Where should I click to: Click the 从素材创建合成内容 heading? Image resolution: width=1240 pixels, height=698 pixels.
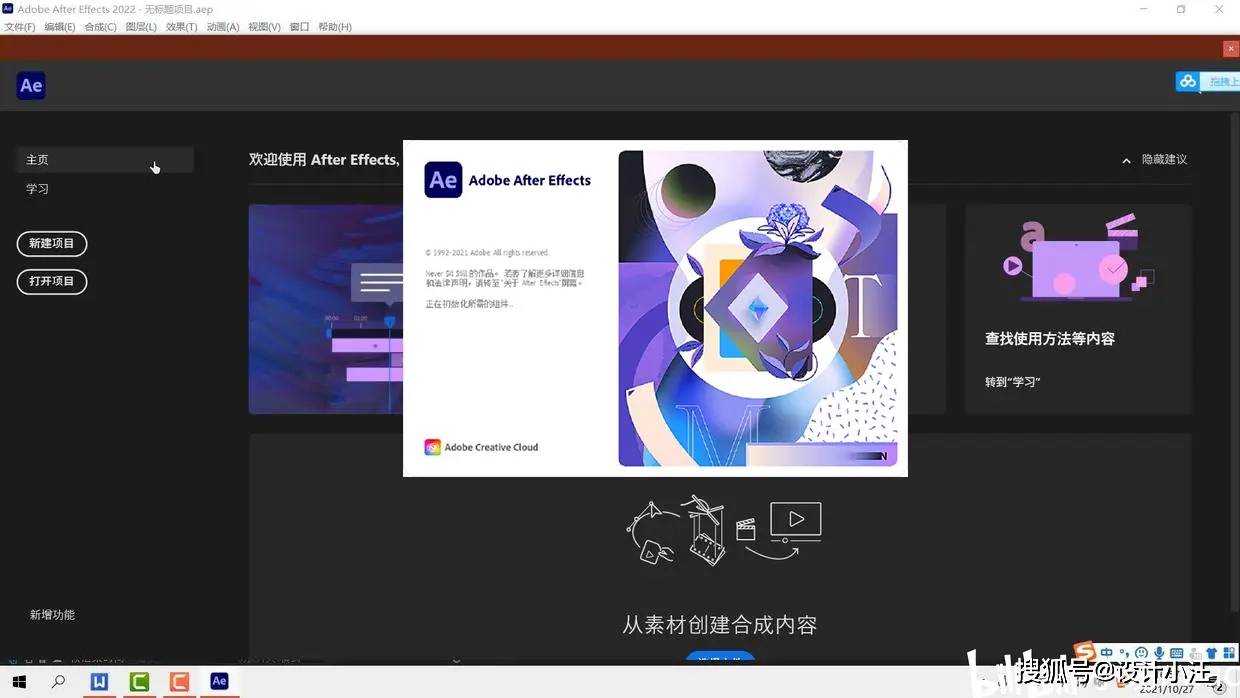(720, 626)
